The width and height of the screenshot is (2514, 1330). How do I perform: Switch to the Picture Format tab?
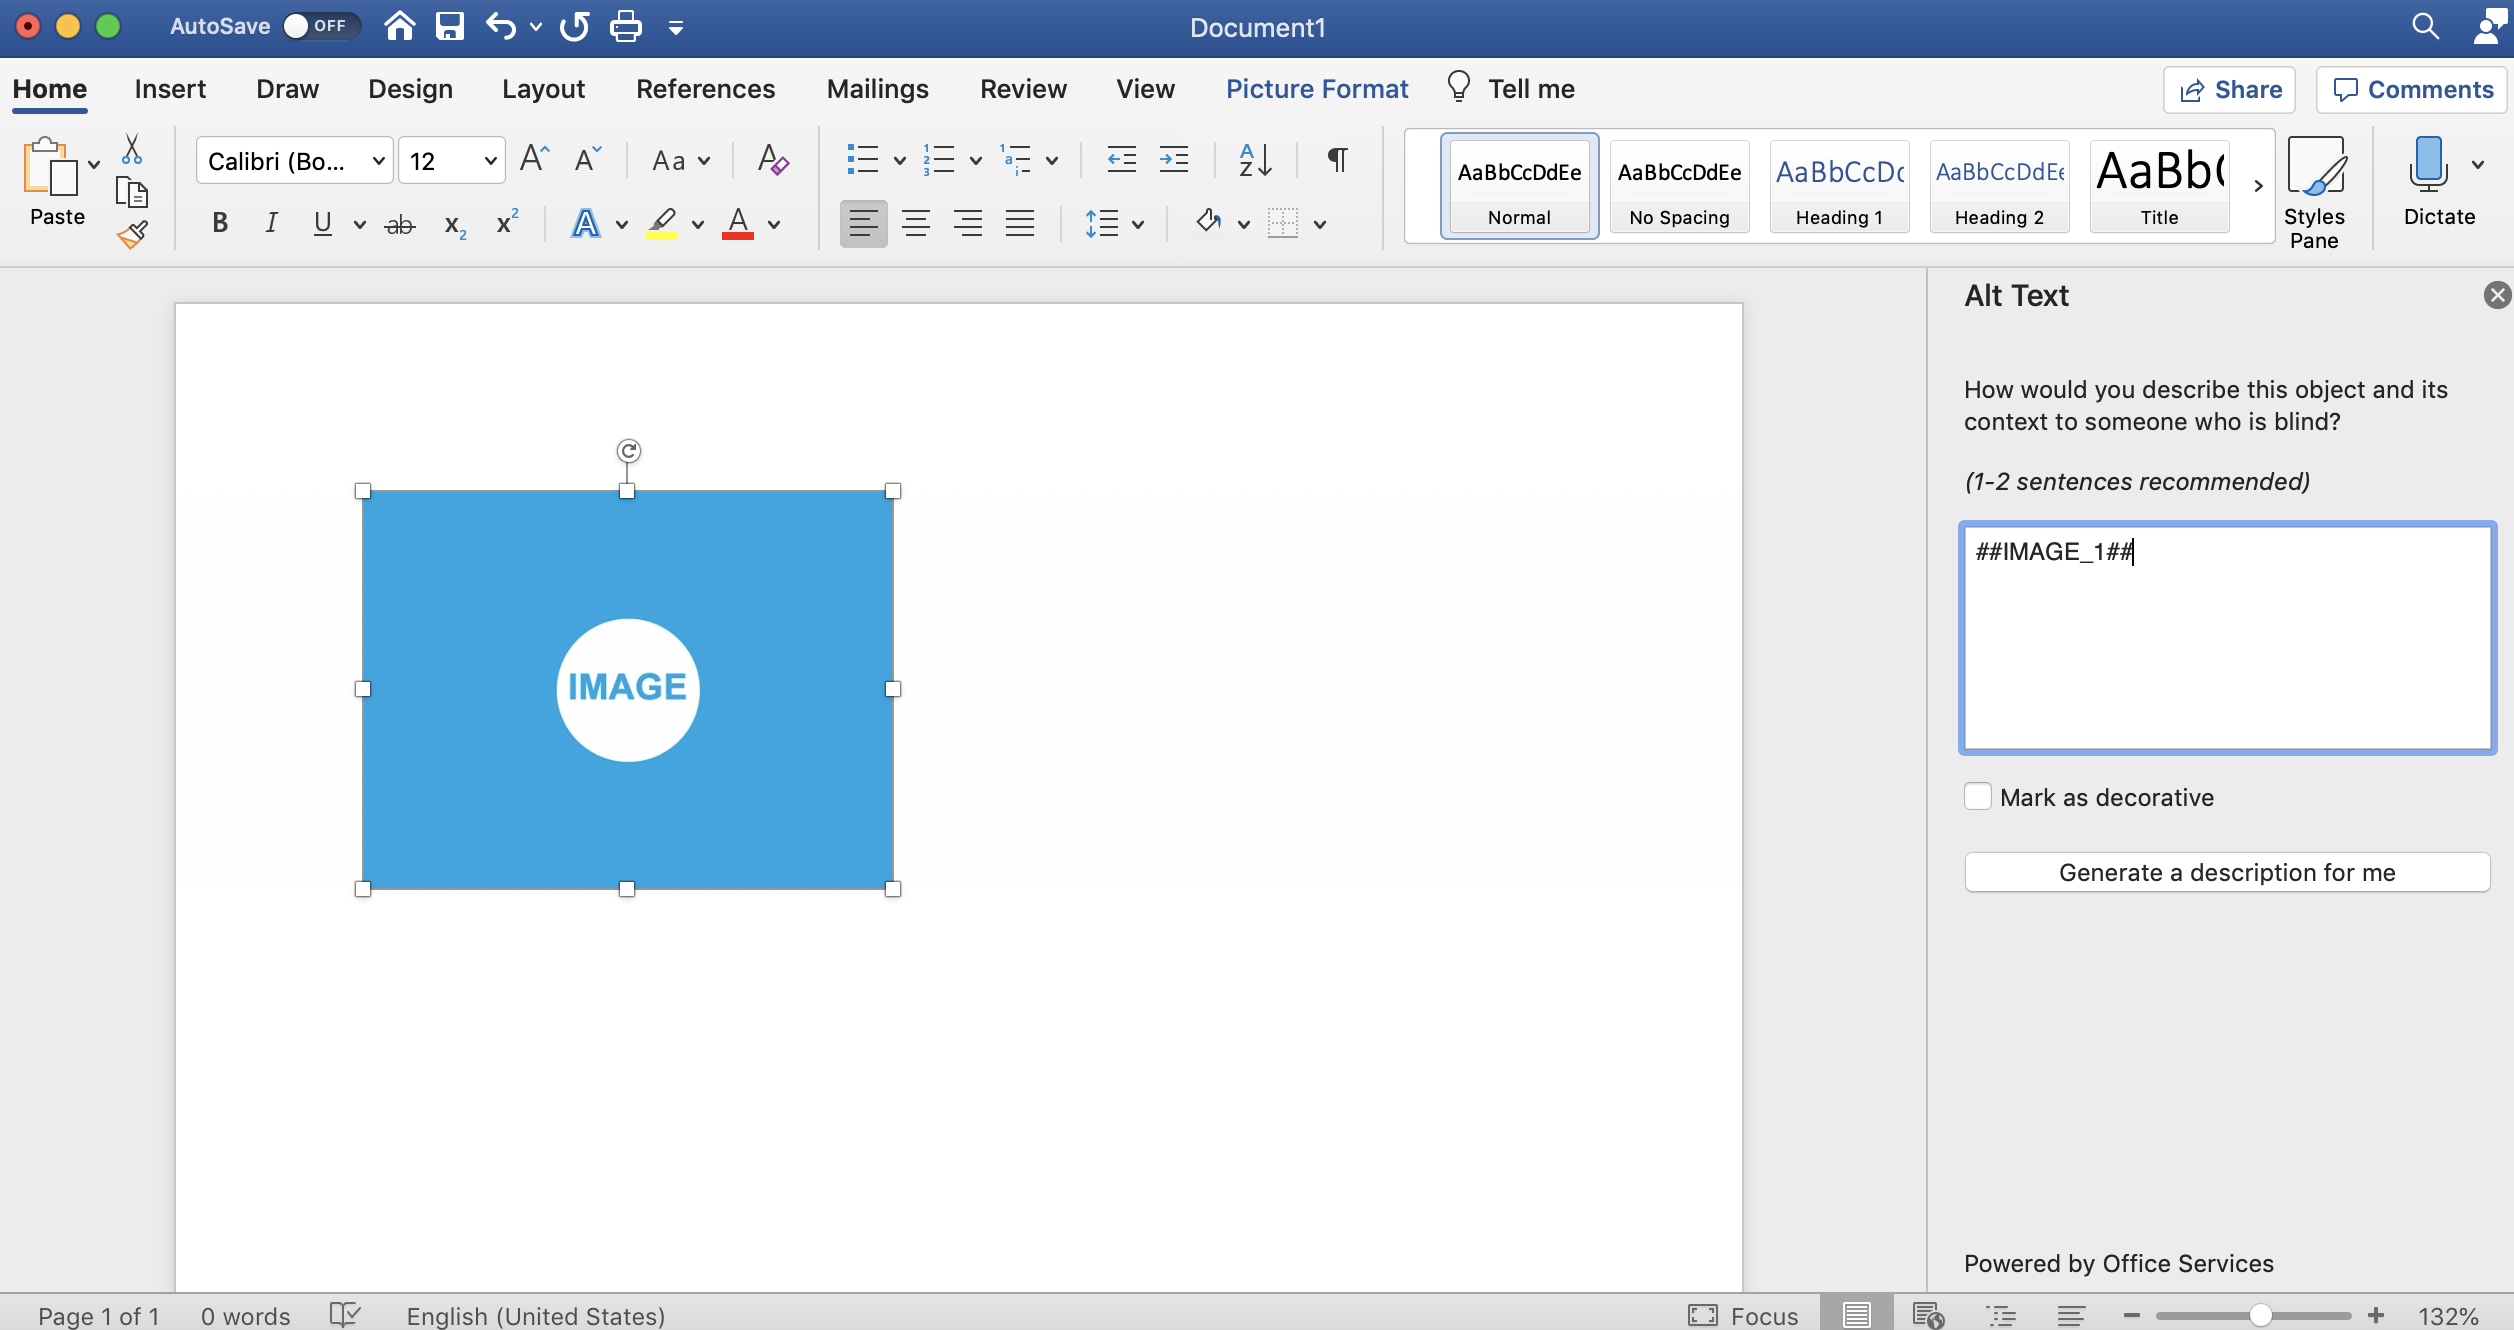1316,88
